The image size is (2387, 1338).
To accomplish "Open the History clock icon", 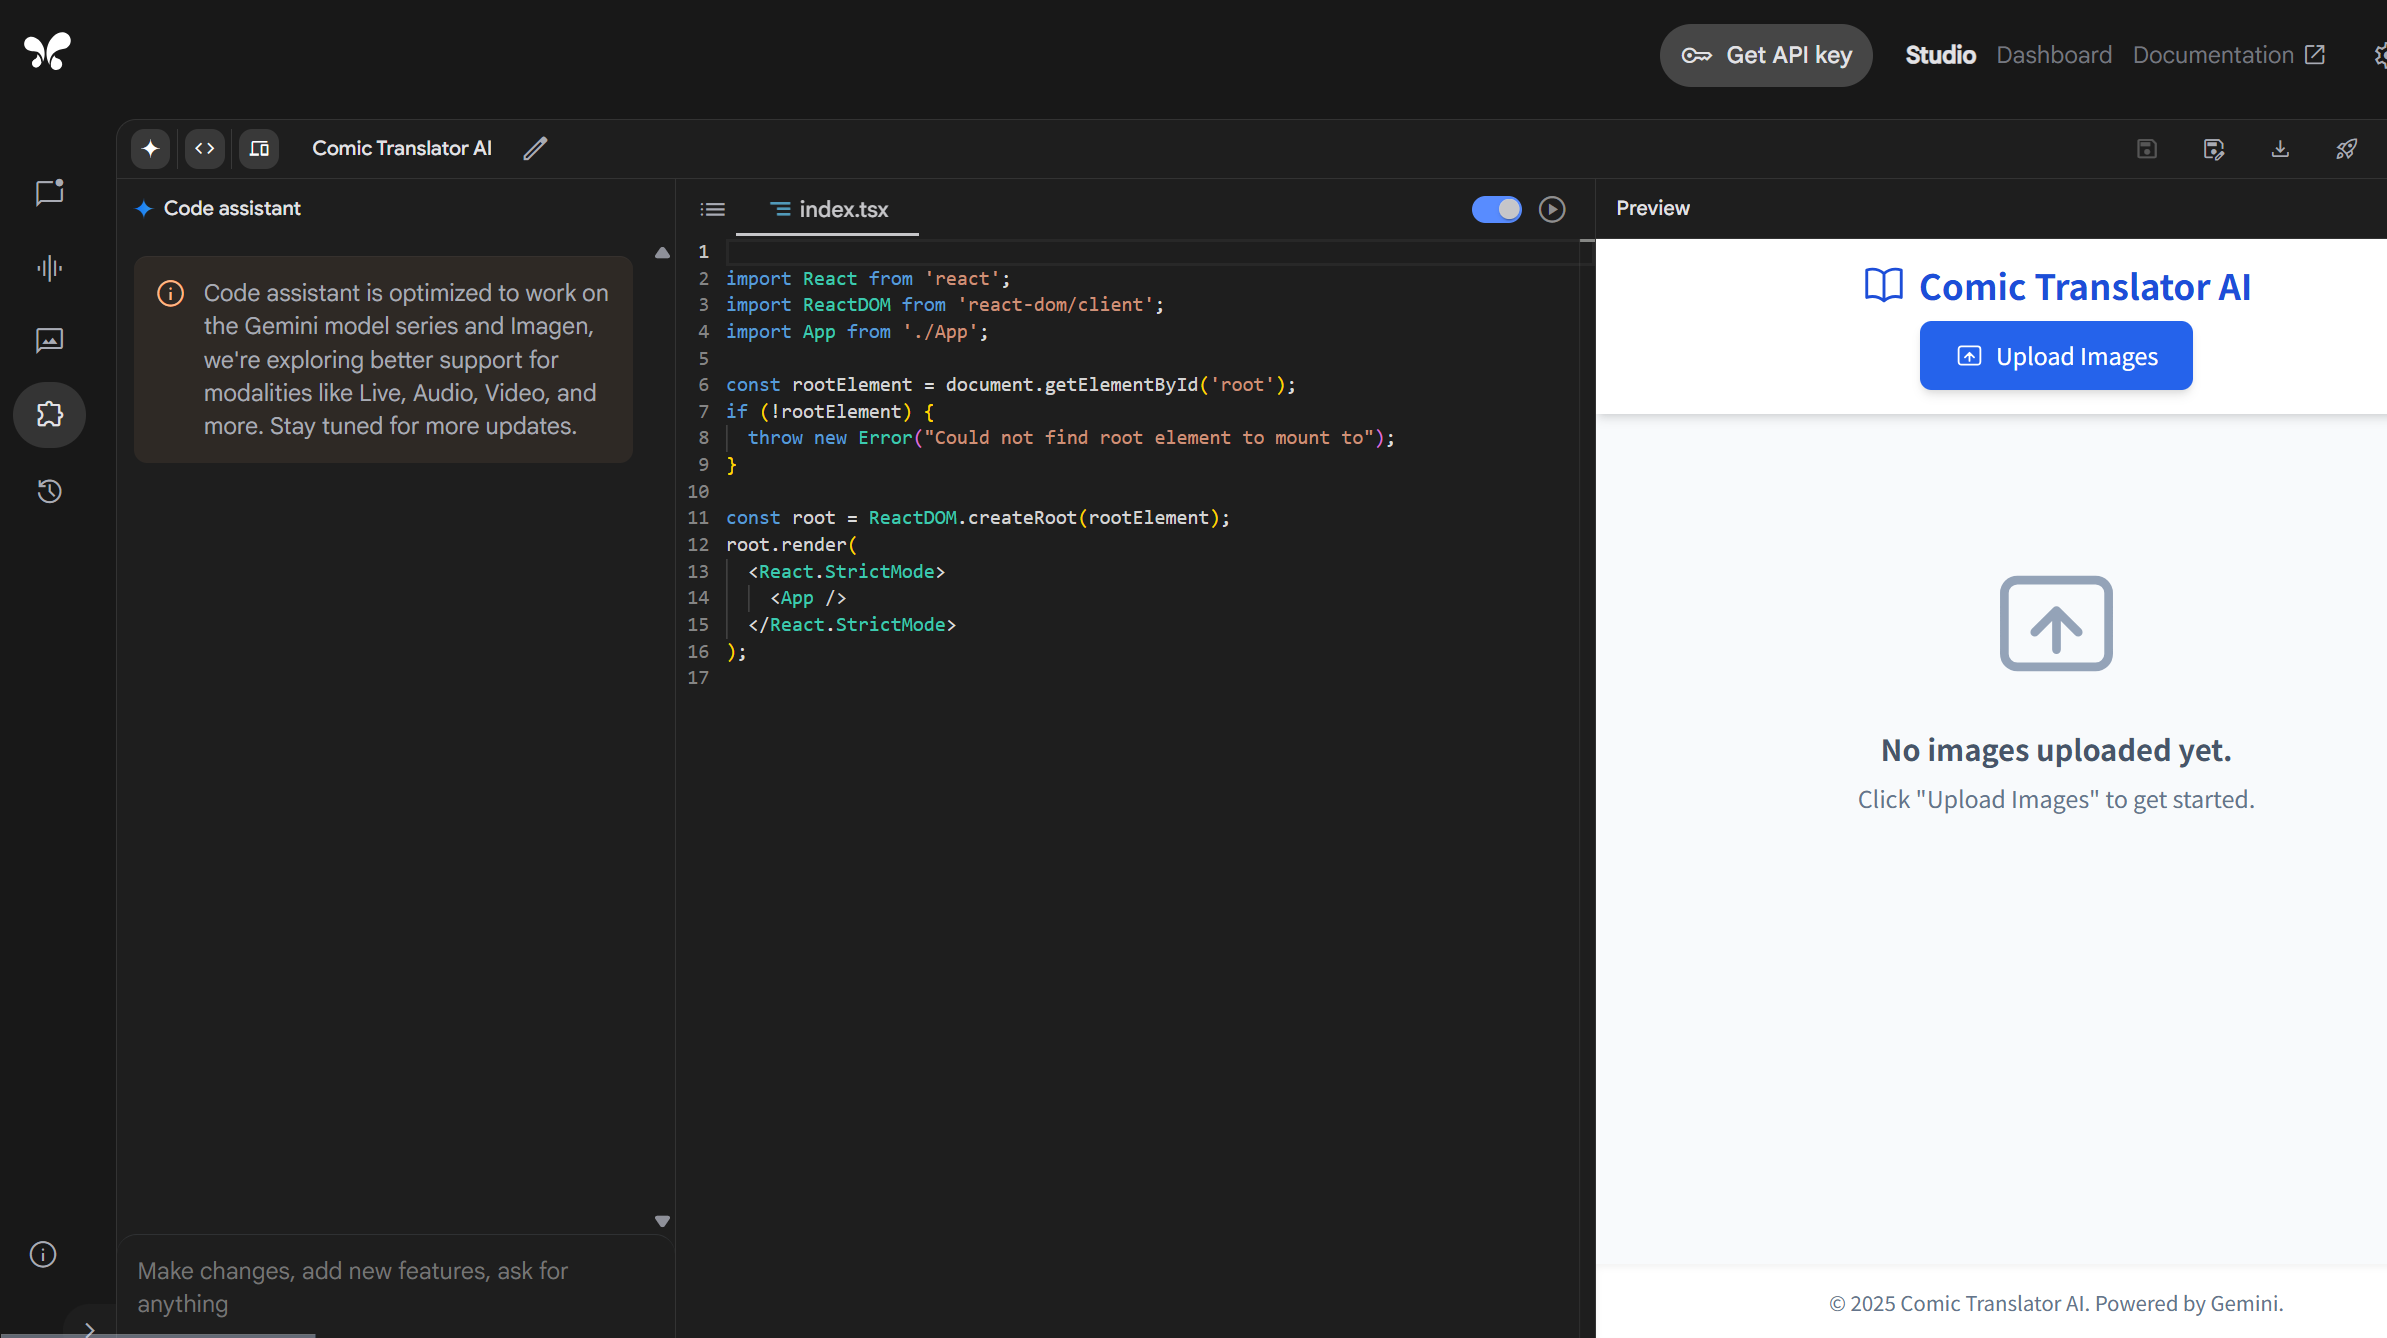I will 49,491.
